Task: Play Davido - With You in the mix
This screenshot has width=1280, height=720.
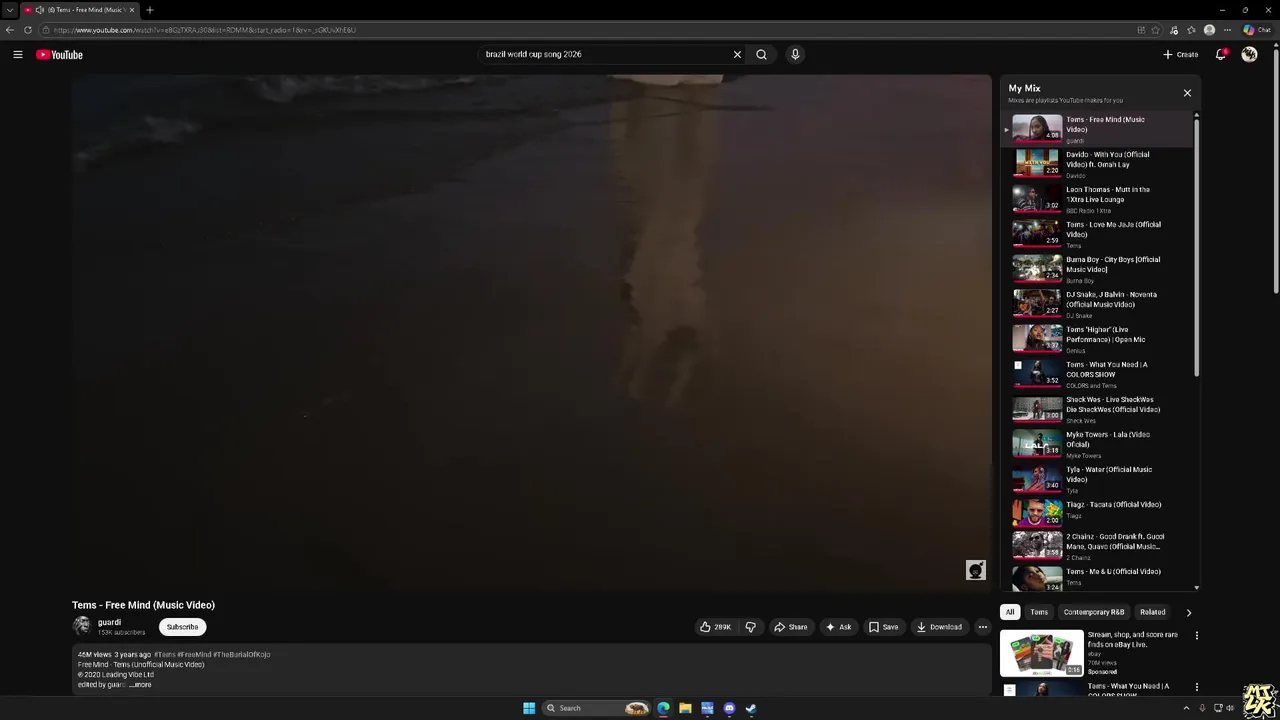Action: pyautogui.click(x=1098, y=164)
